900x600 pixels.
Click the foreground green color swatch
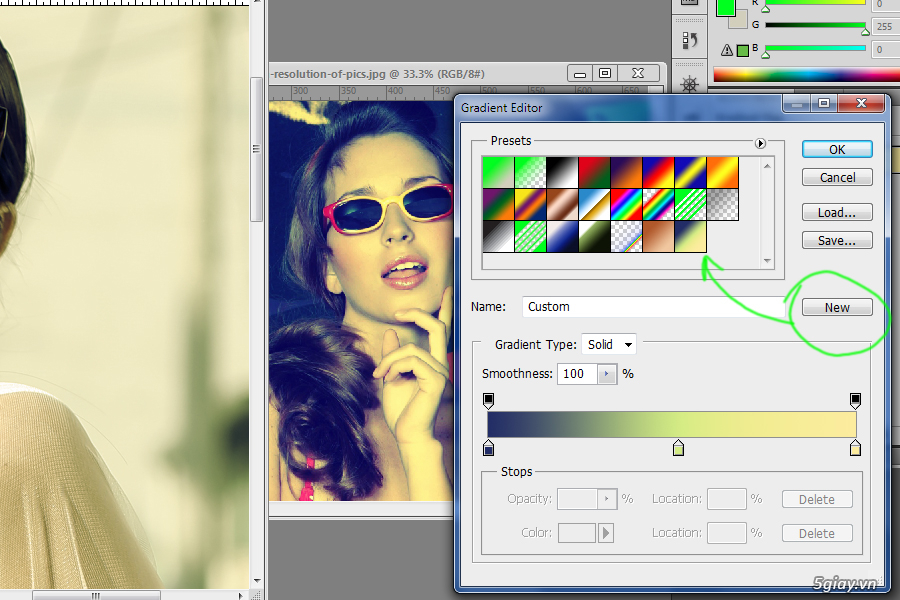[726, 6]
